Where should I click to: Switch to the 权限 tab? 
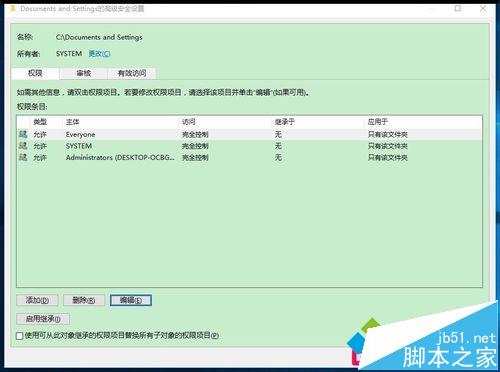click(x=35, y=73)
